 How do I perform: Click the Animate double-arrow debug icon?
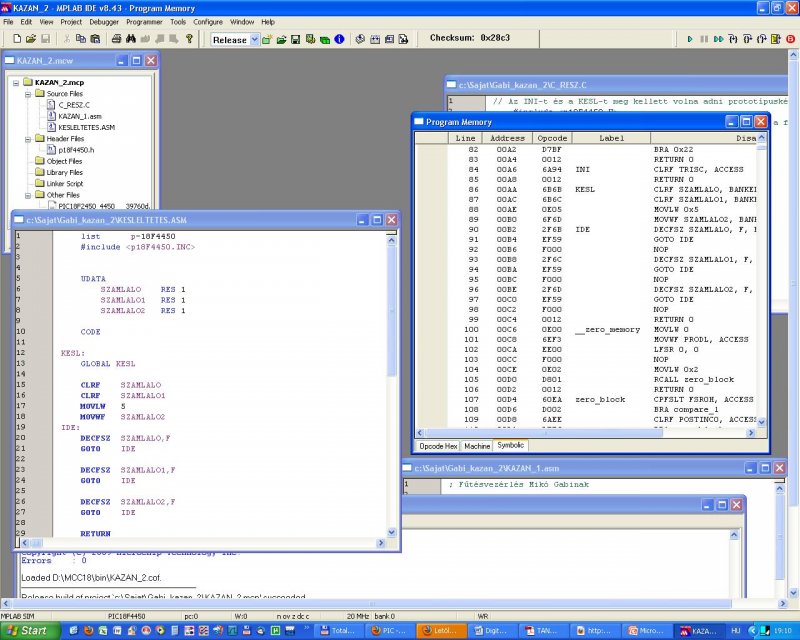pyautogui.click(x=718, y=39)
